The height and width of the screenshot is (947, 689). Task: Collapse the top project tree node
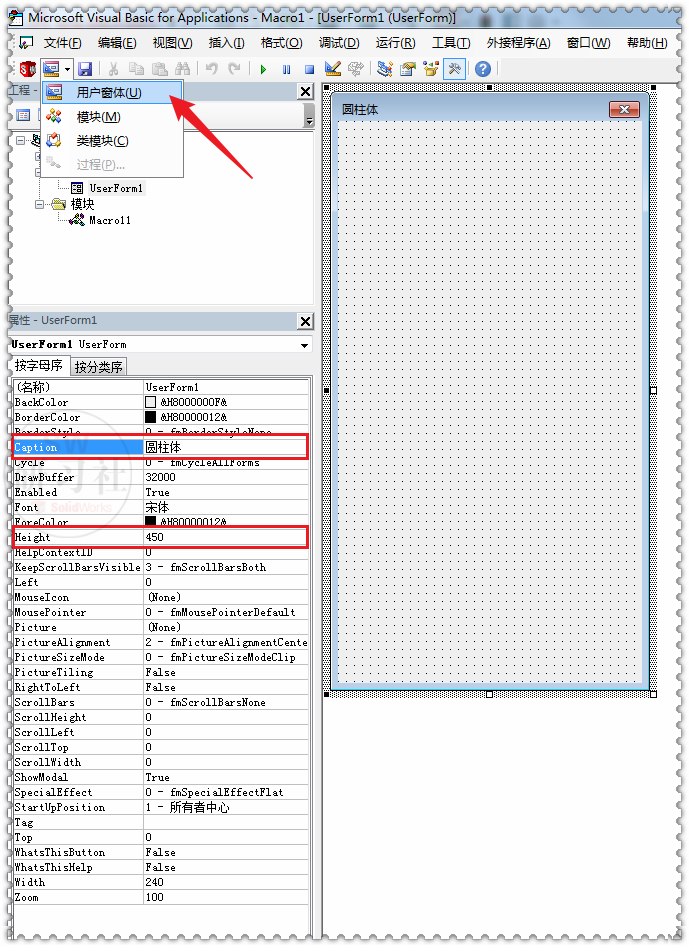[20, 140]
